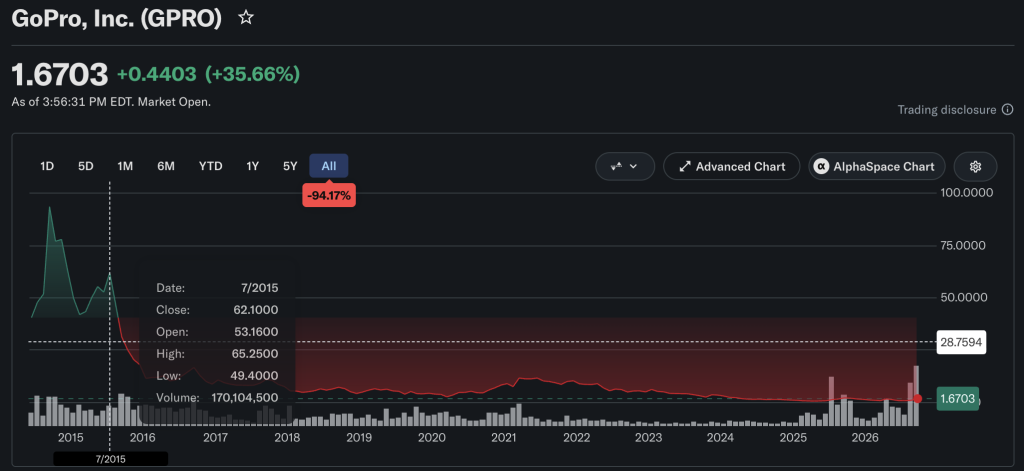Click the red current-price dot on chart
The height and width of the screenshot is (471, 1024).
pyautogui.click(x=918, y=398)
